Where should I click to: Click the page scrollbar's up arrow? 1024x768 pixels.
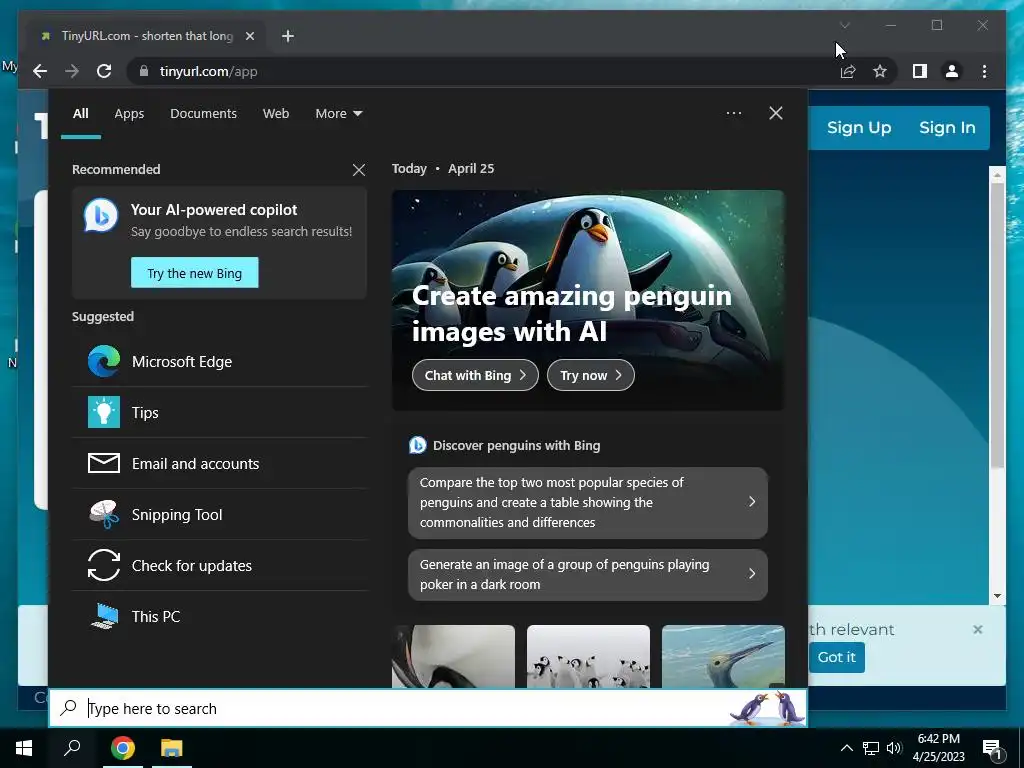(997, 174)
